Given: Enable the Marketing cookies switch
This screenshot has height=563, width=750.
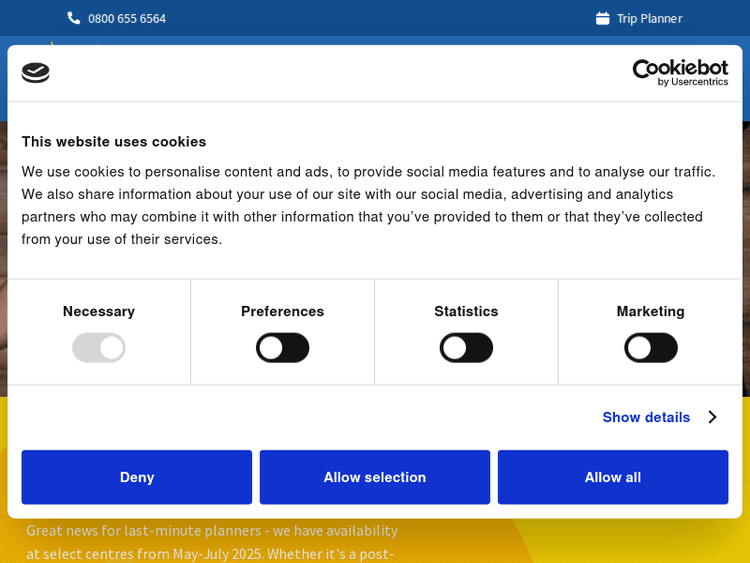Looking at the screenshot, I should pyautogui.click(x=651, y=348).
